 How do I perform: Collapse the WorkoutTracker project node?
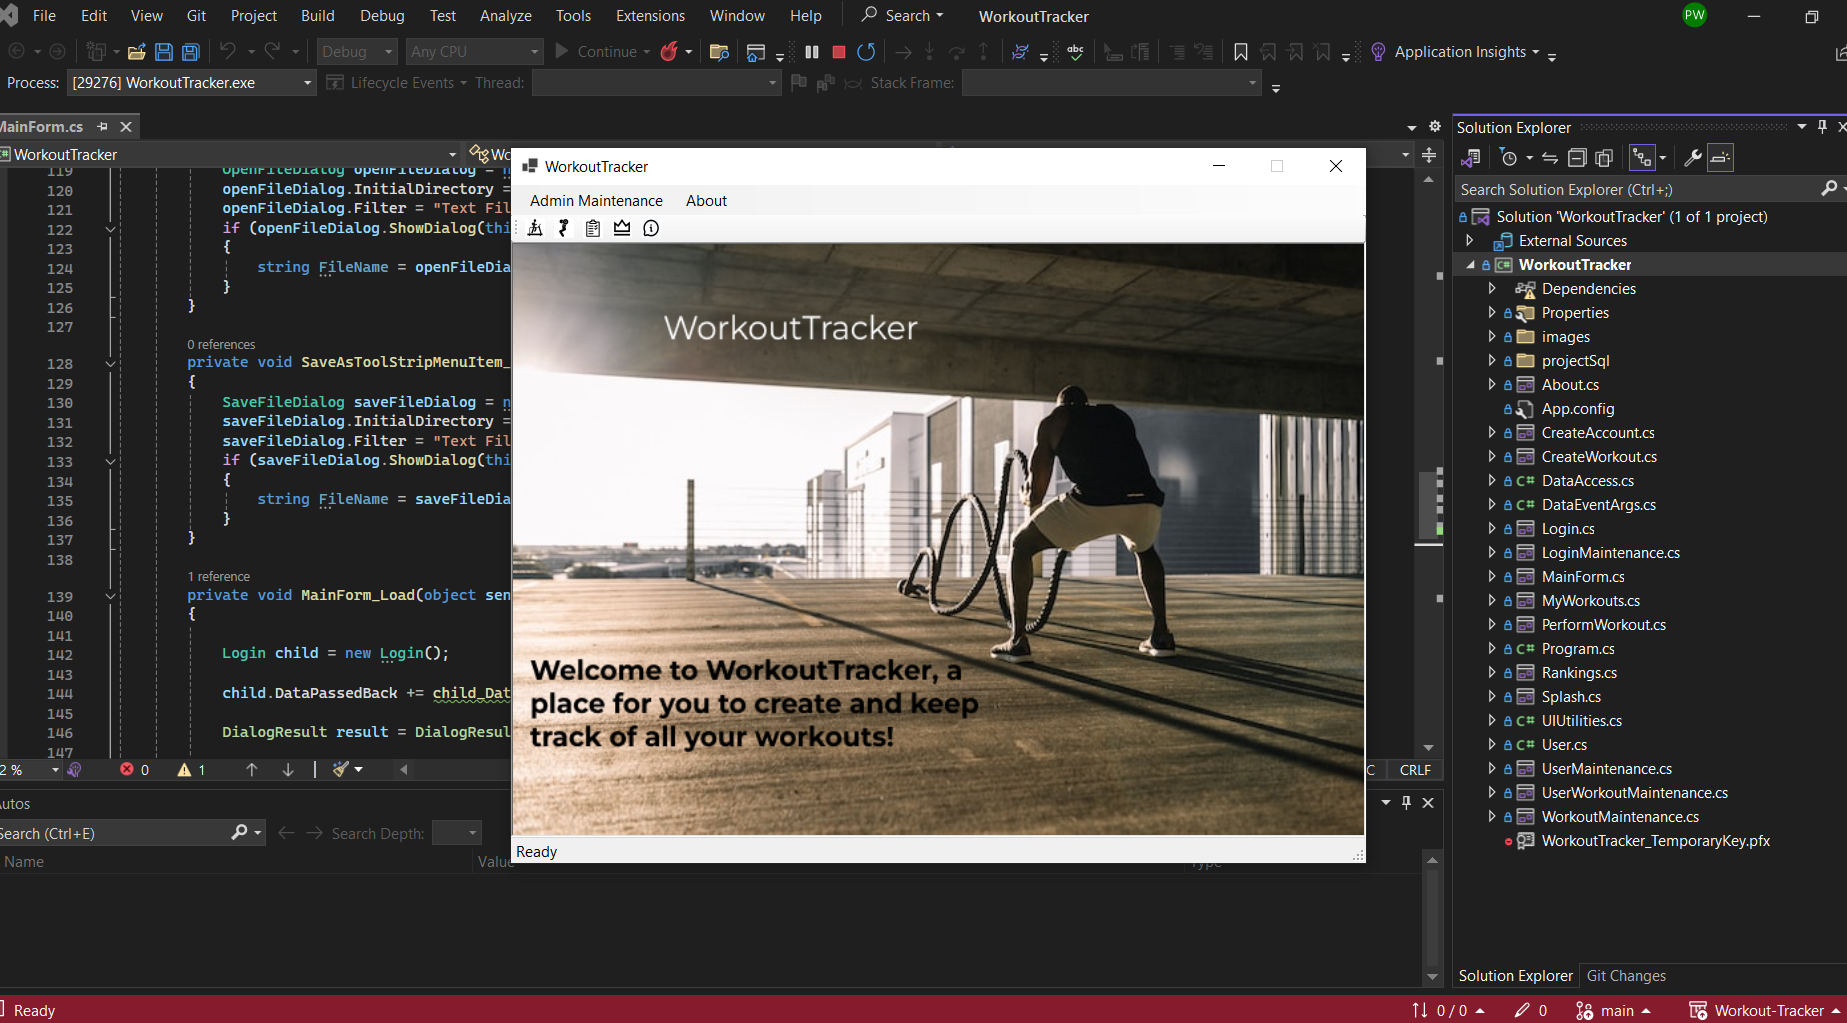pyautogui.click(x=1470, y=265)
